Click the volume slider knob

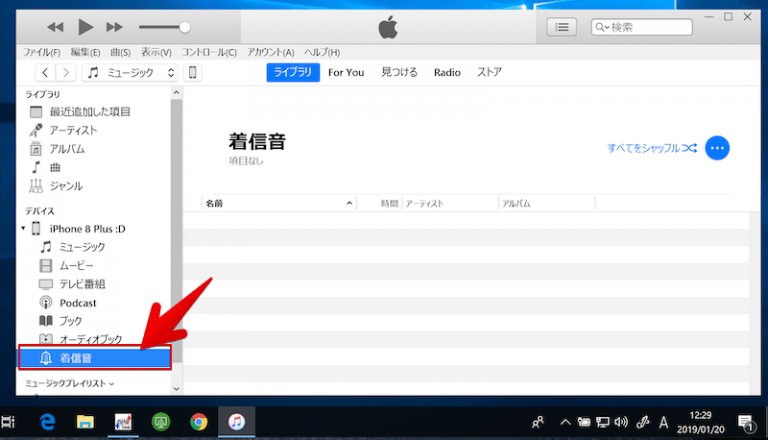[x=185, y=27]
